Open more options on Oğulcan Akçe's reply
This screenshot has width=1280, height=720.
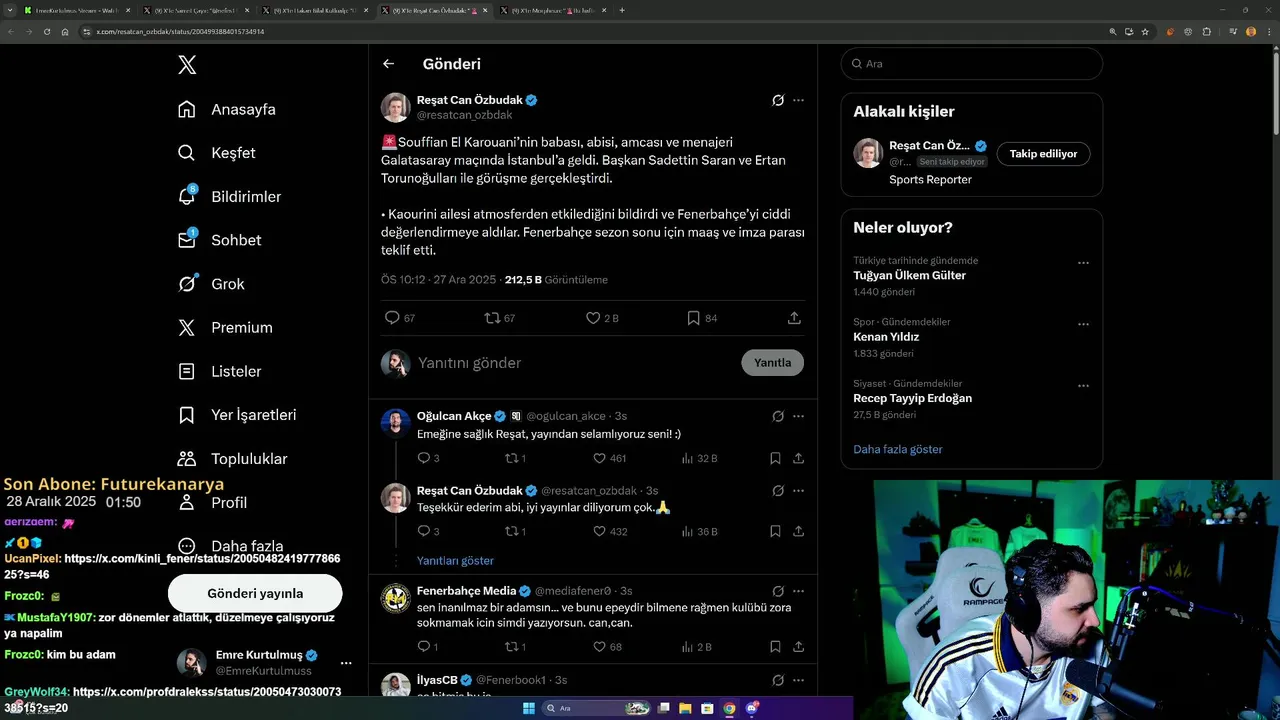[x=798, y=416]
